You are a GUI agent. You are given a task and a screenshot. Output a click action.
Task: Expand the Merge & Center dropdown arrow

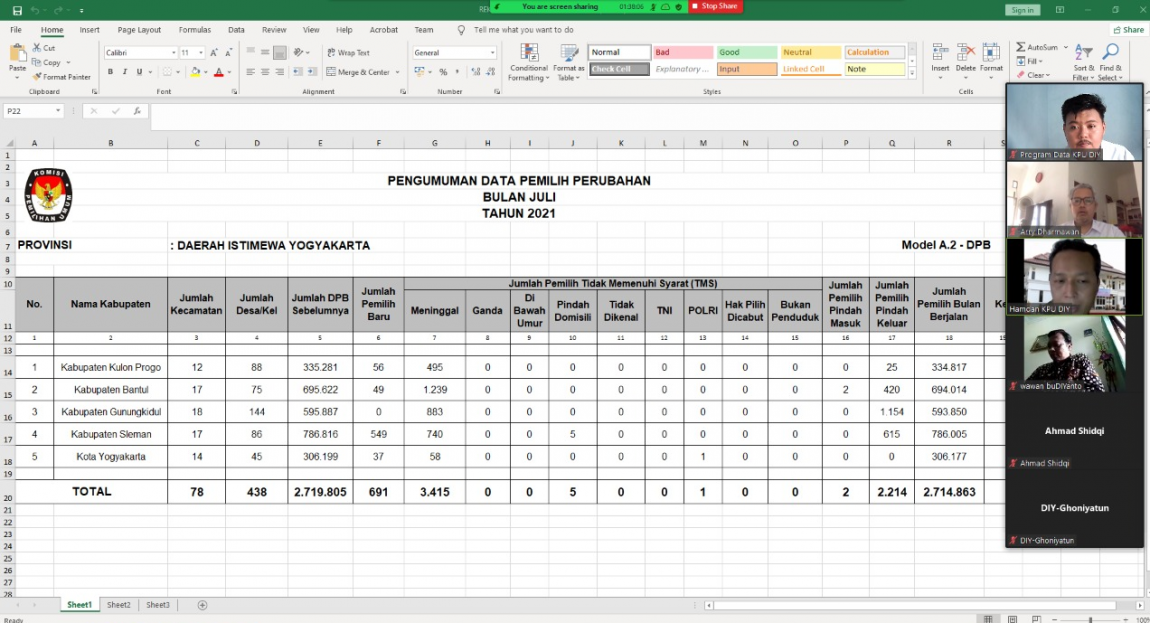pos(397,72)
